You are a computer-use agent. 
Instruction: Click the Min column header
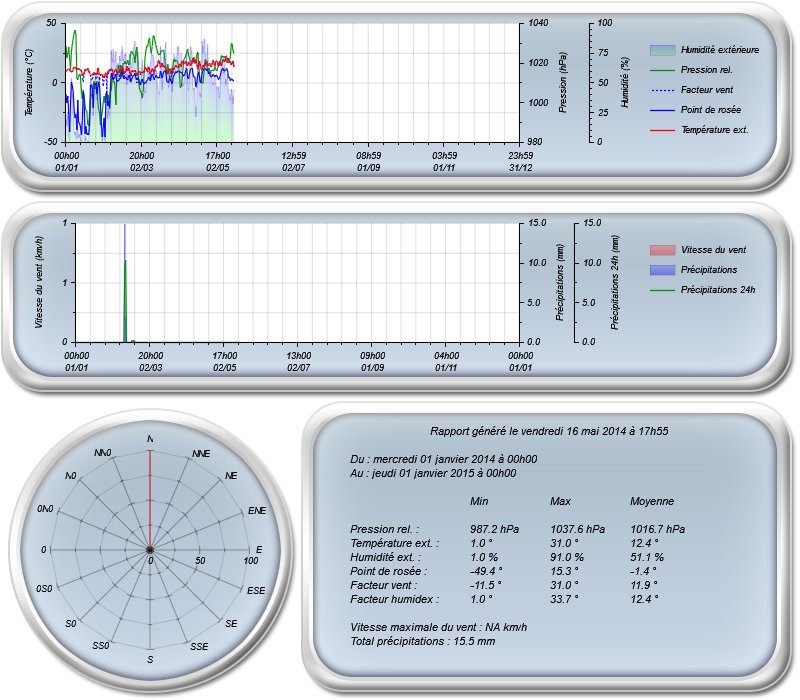coord(479,502)
